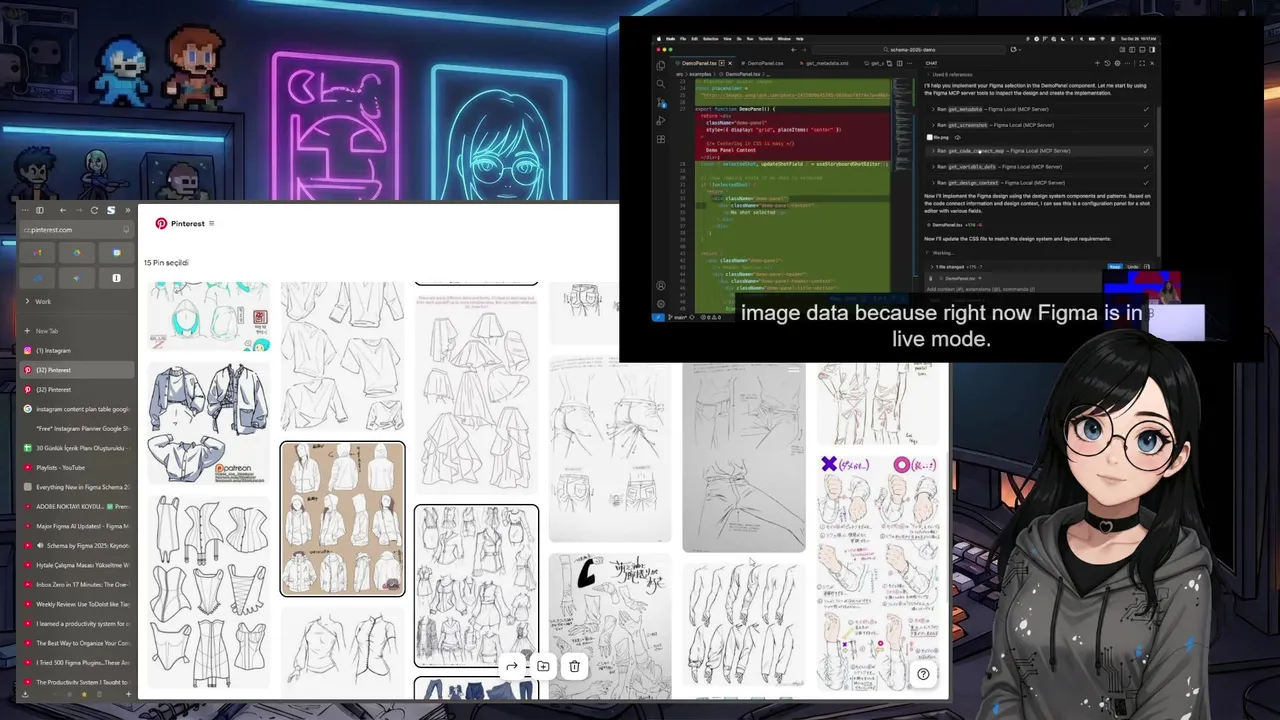Switch to Schema by Figma 2025 Keynote tab
The height and width of the screenshot is (720, 1280).
click(x=76, y=545)
